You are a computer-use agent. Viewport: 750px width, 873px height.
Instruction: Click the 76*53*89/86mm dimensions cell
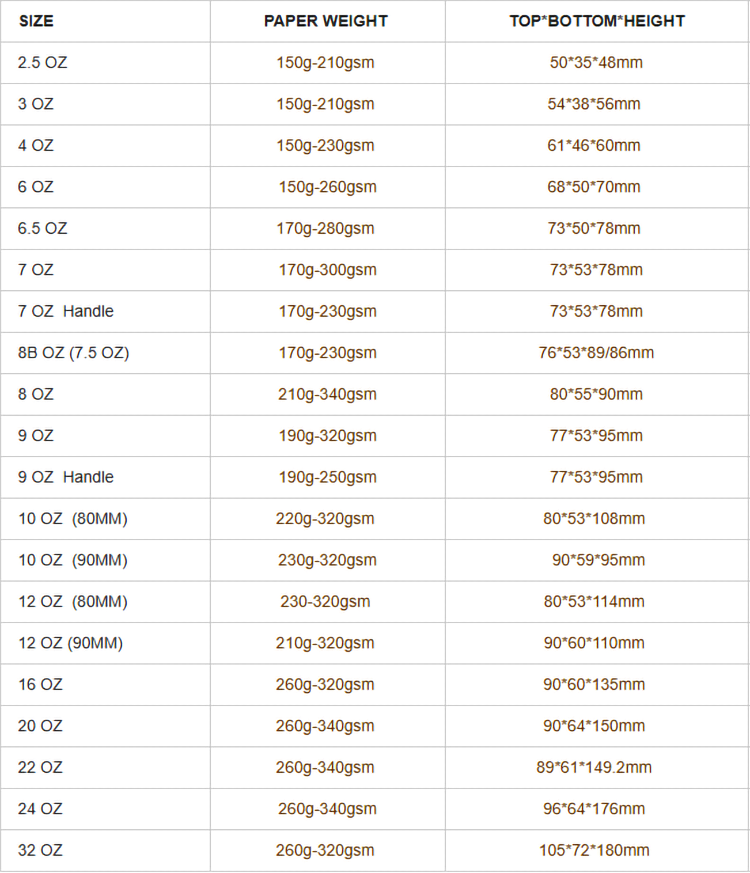tap(596, 352)
